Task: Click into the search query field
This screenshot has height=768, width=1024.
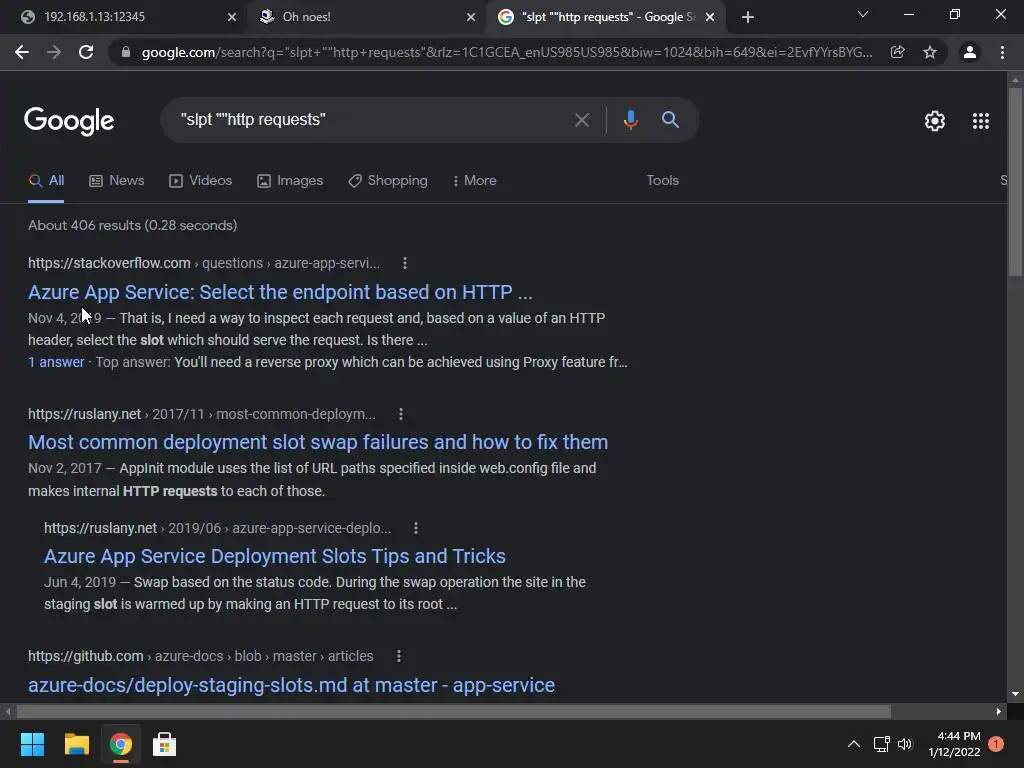Action: 372,120
